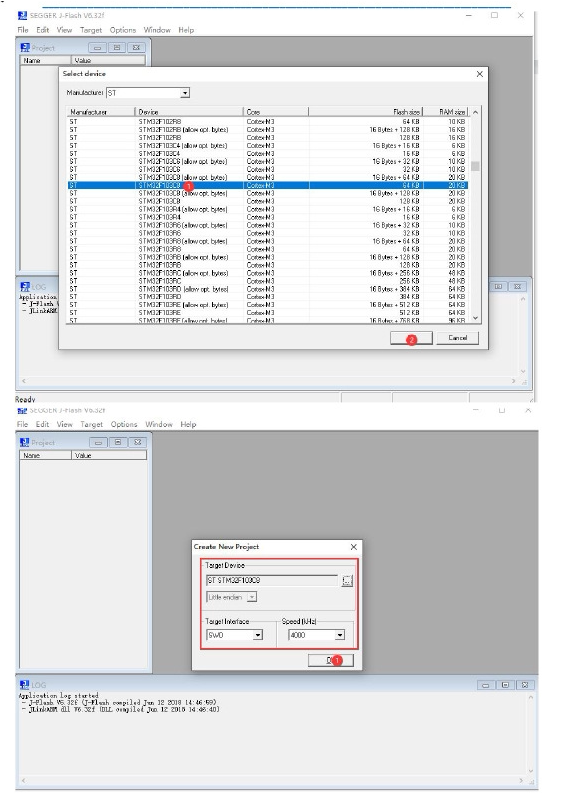Sort the list by the Manufacturer column header
Image resolution: width=563 pixels, height=797 pixels.
coord(101,112)
